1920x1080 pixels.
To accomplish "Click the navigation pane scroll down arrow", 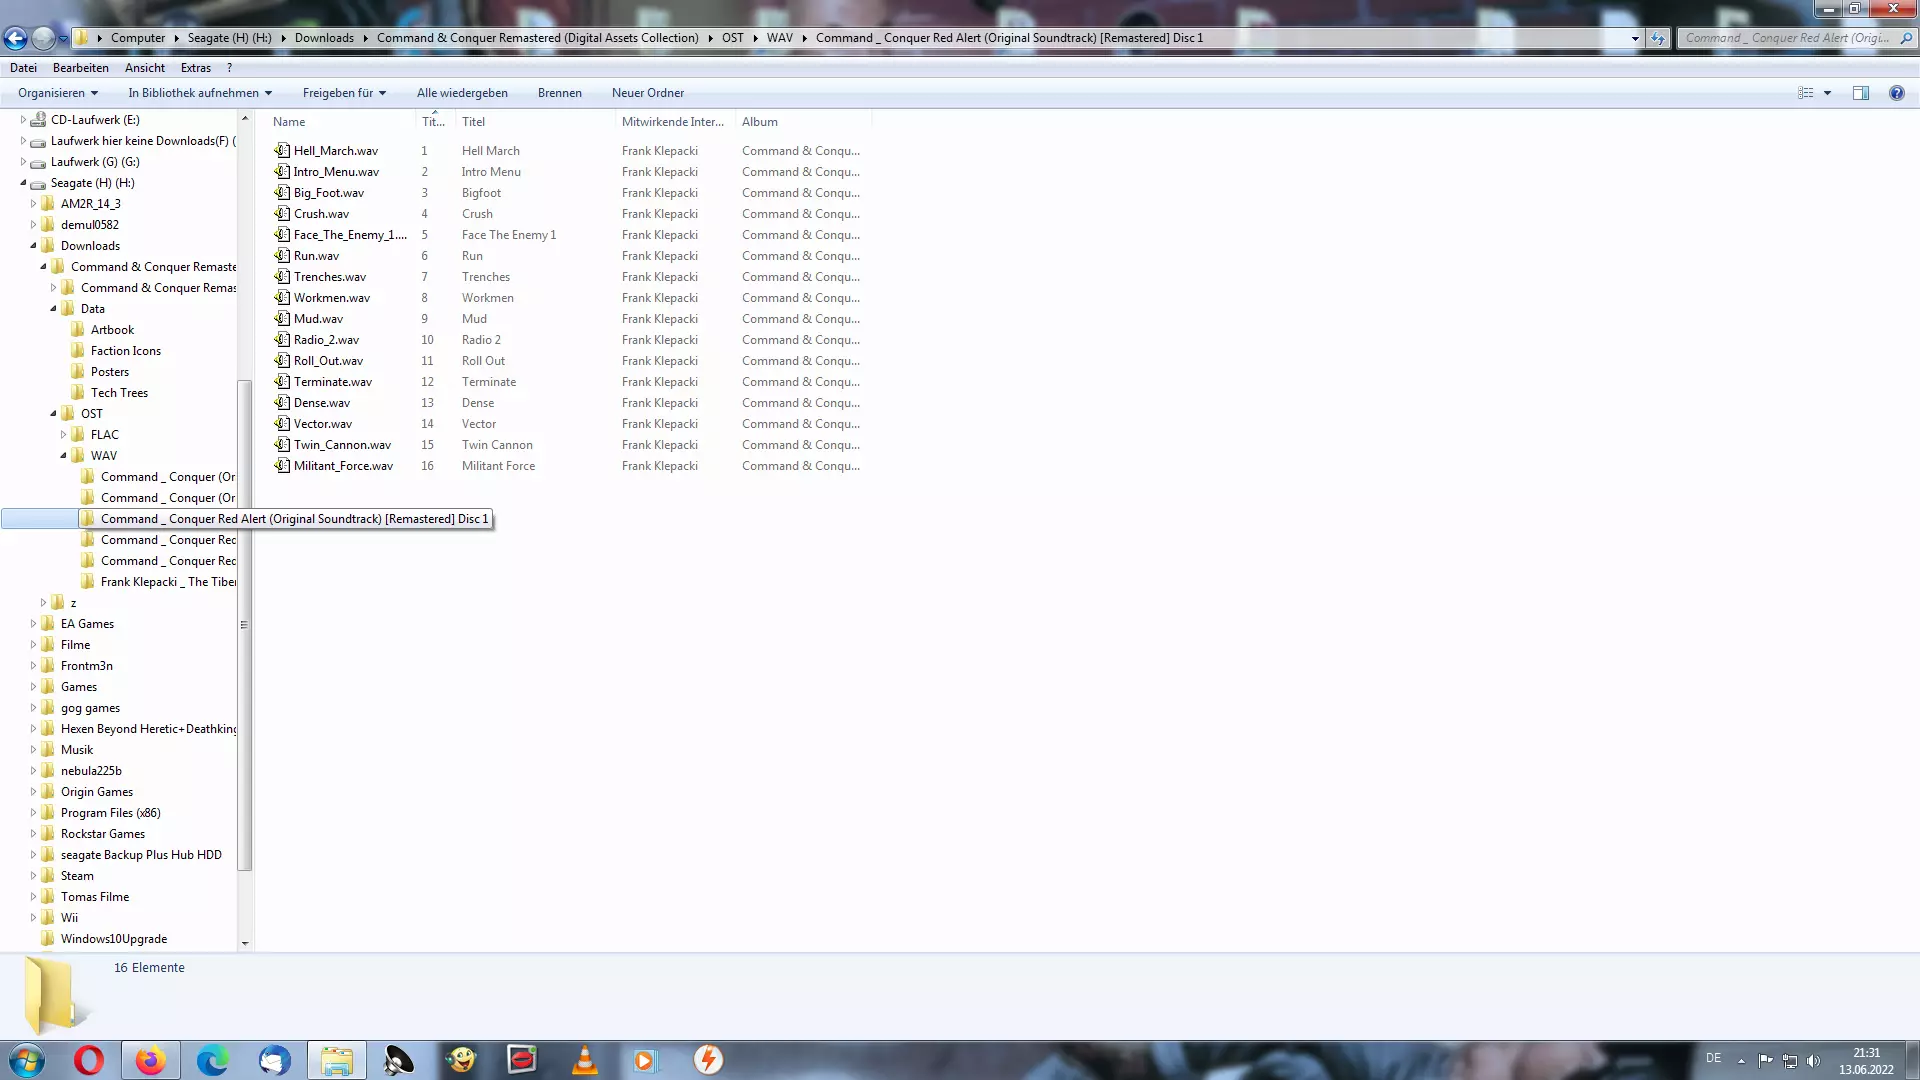I will (x=244, y=943).
